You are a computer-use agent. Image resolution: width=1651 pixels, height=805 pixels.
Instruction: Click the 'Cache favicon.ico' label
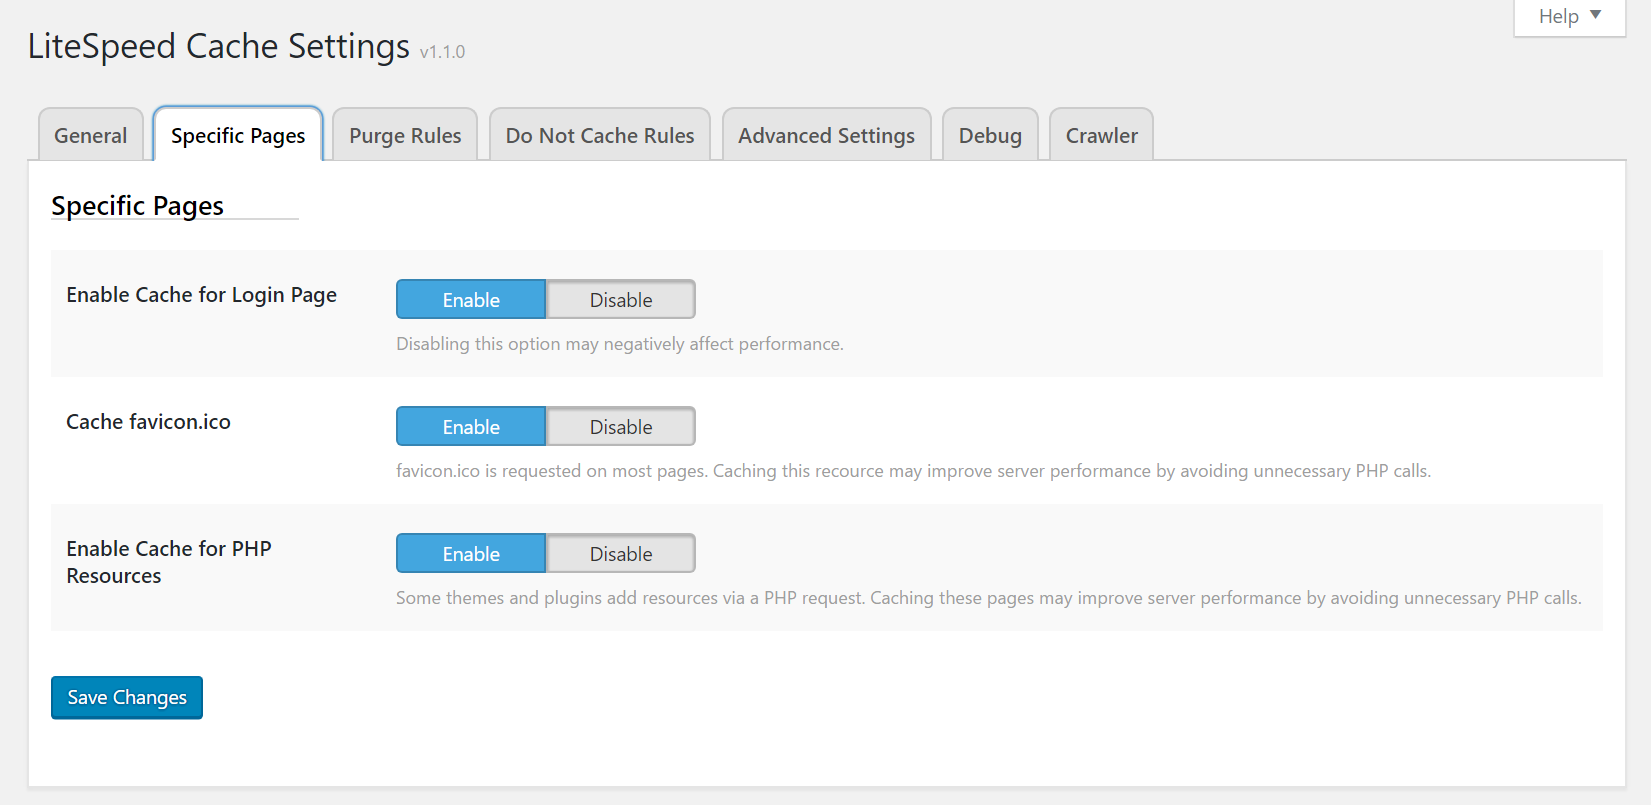pos(149,422)
